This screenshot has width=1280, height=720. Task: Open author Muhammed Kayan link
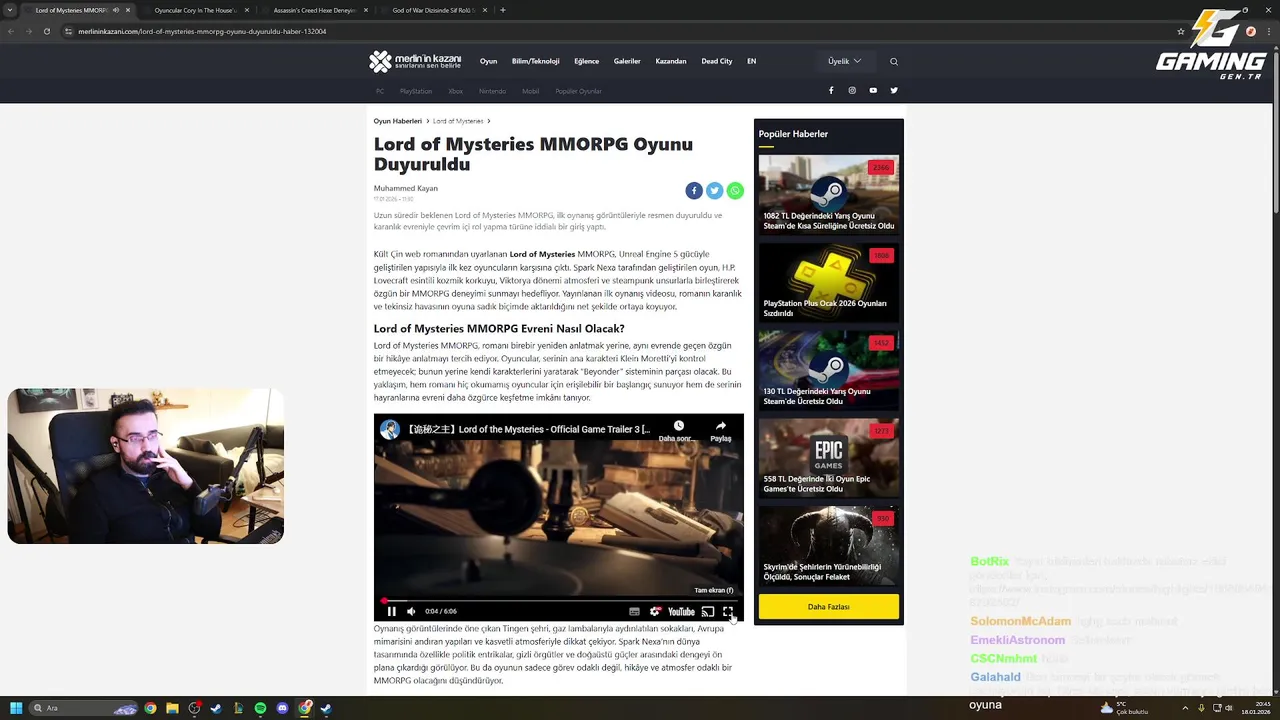405,188
